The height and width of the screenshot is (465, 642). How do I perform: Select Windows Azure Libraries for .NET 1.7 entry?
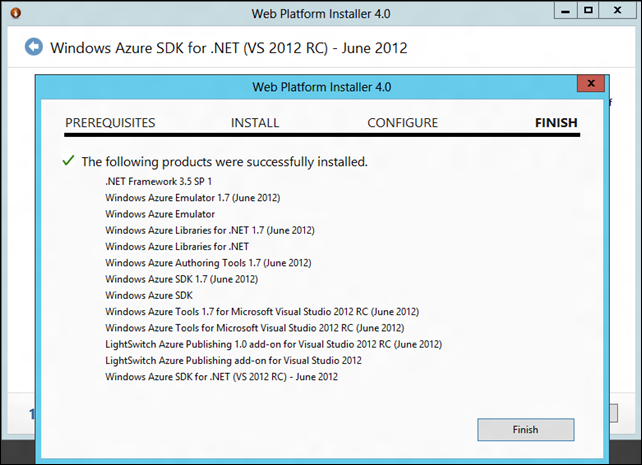point(209,230)
